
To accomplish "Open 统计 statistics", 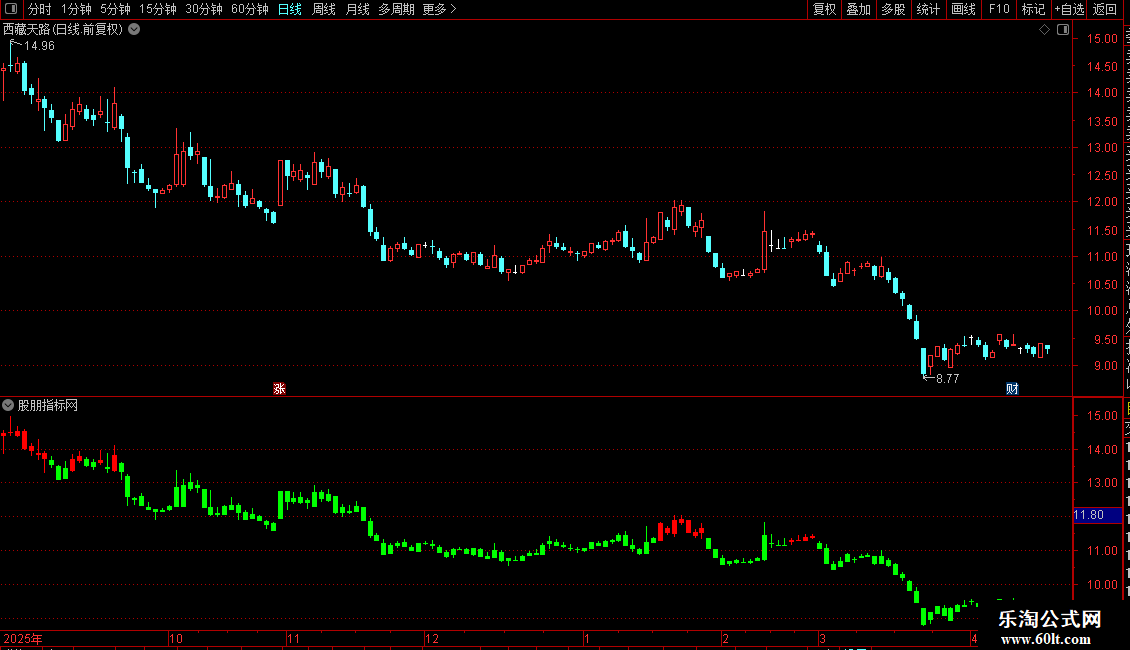I will [927, 9].
